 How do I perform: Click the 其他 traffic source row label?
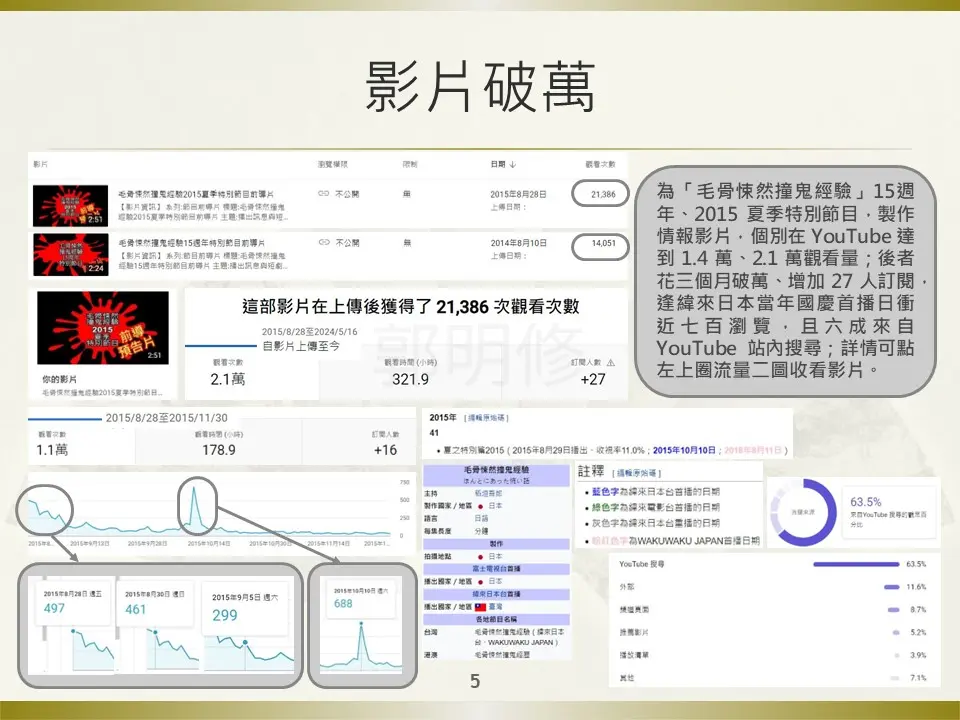[x=626, y=678]
